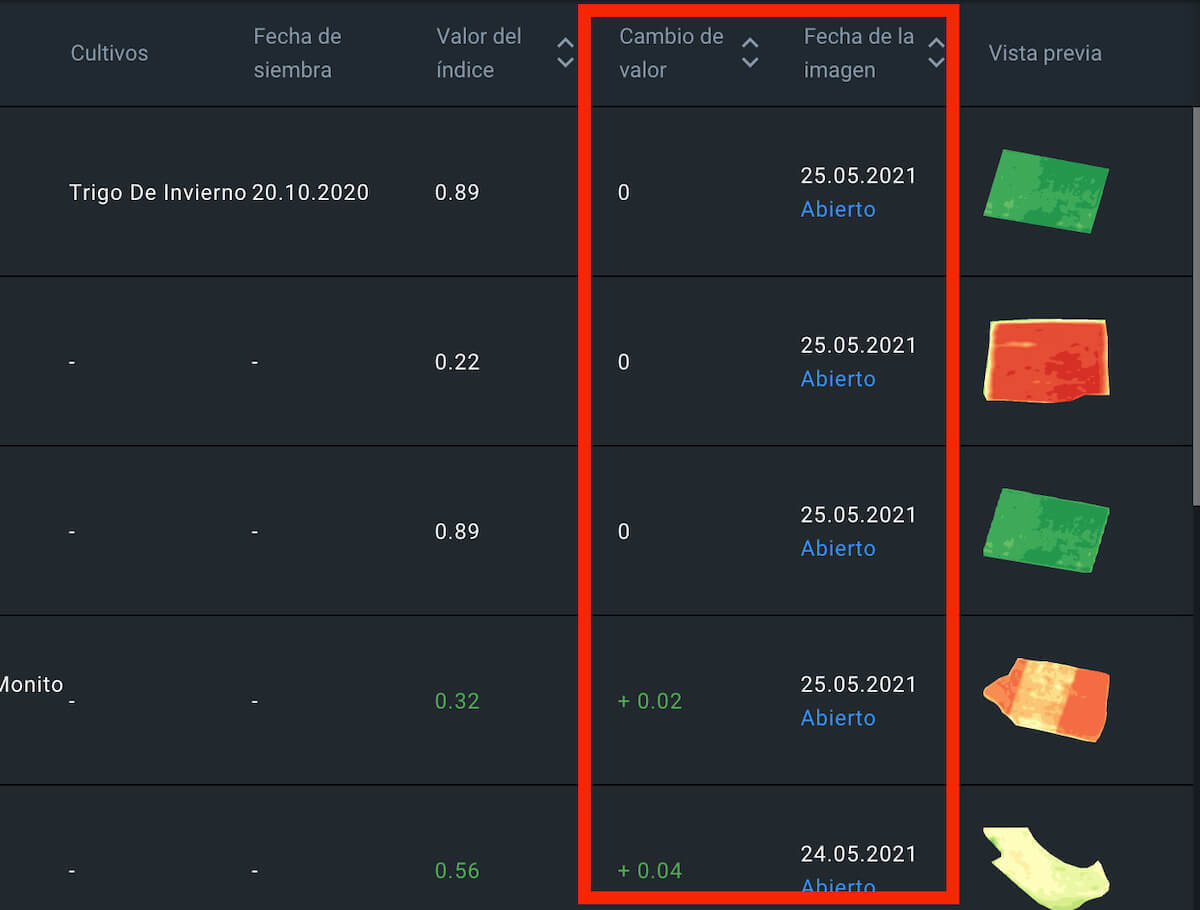The image size is (1200, 910).
Task: Select the Fecha de siembra column header
Action: 297,53
